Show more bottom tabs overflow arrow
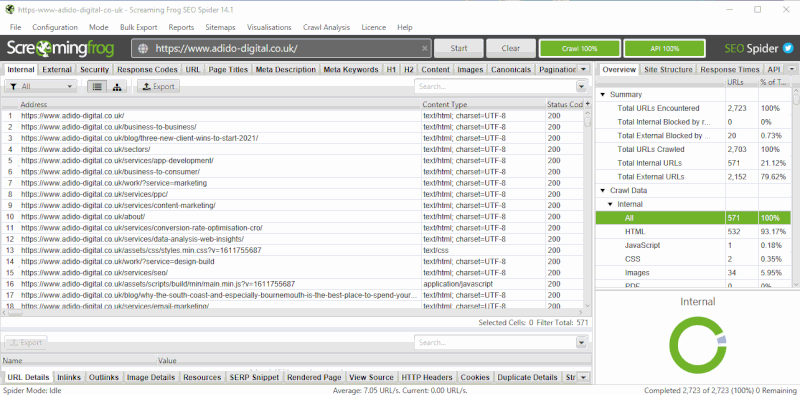 (x=584, y=377)
